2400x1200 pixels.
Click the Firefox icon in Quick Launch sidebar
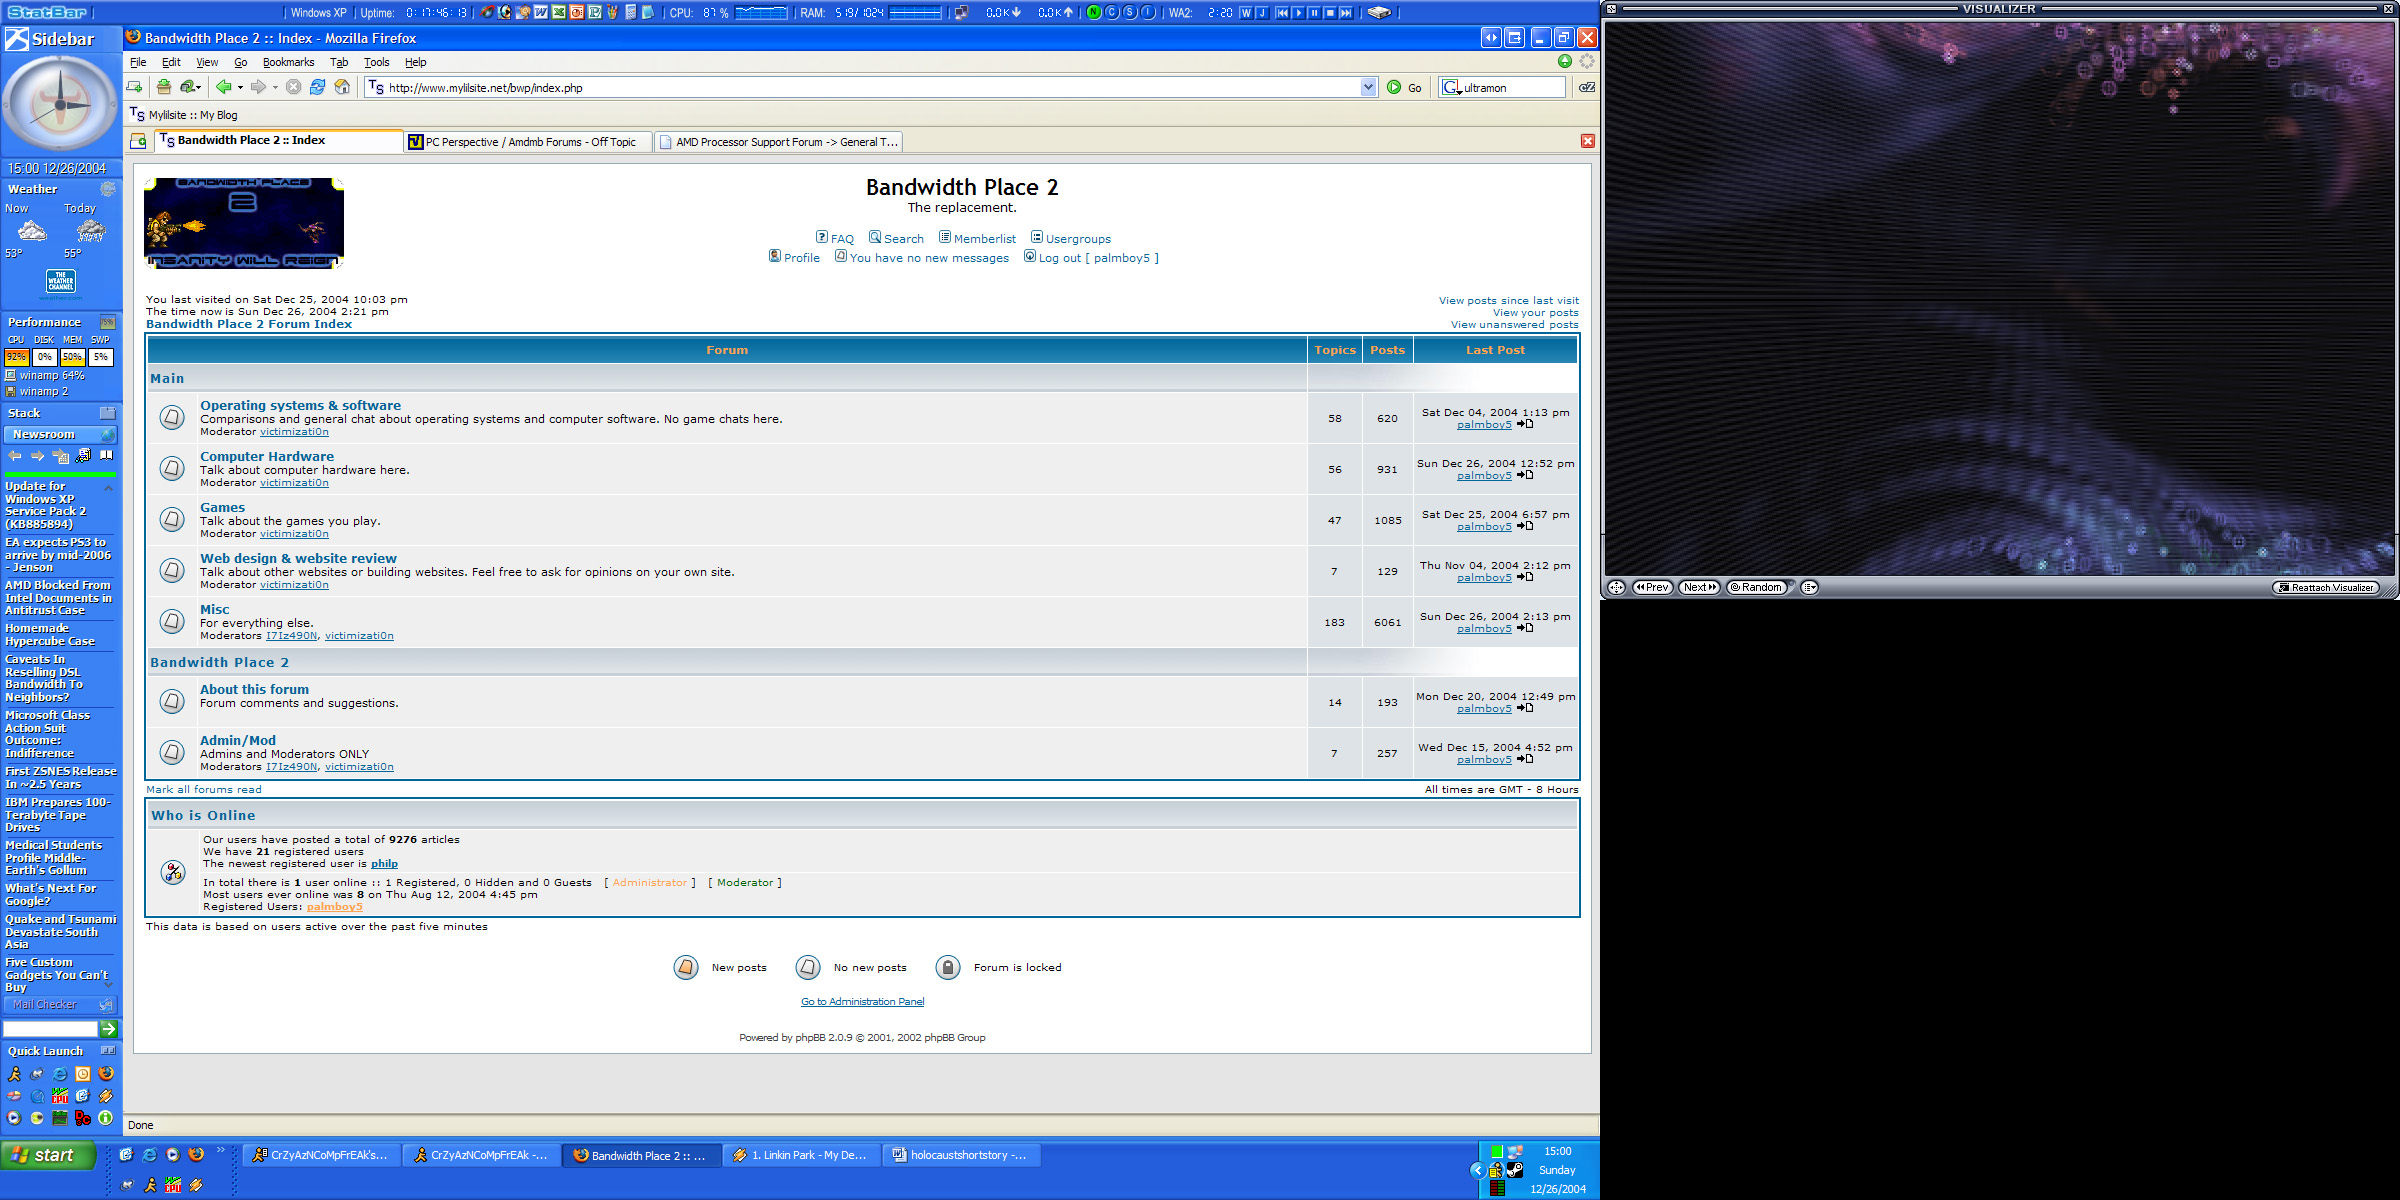(x=106, y=1073)
